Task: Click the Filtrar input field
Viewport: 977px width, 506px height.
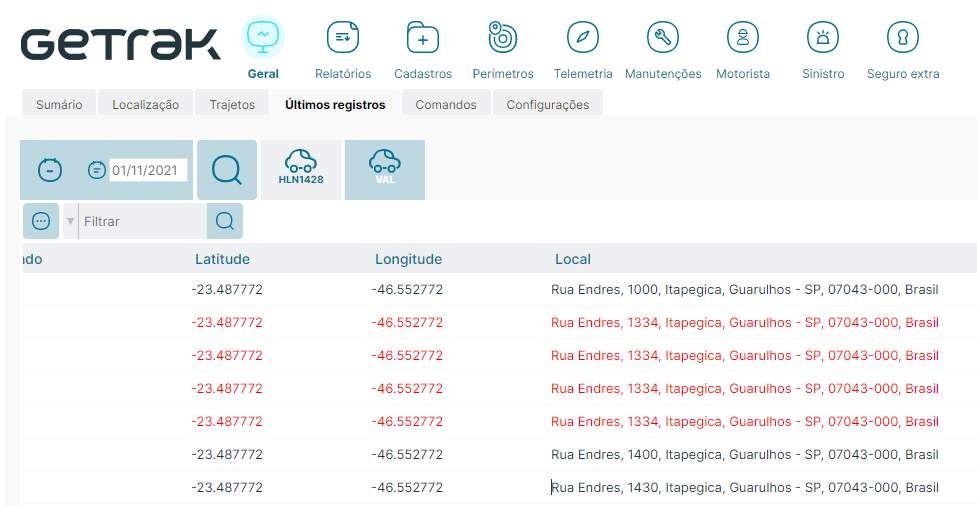Action: tap(143, 221)
